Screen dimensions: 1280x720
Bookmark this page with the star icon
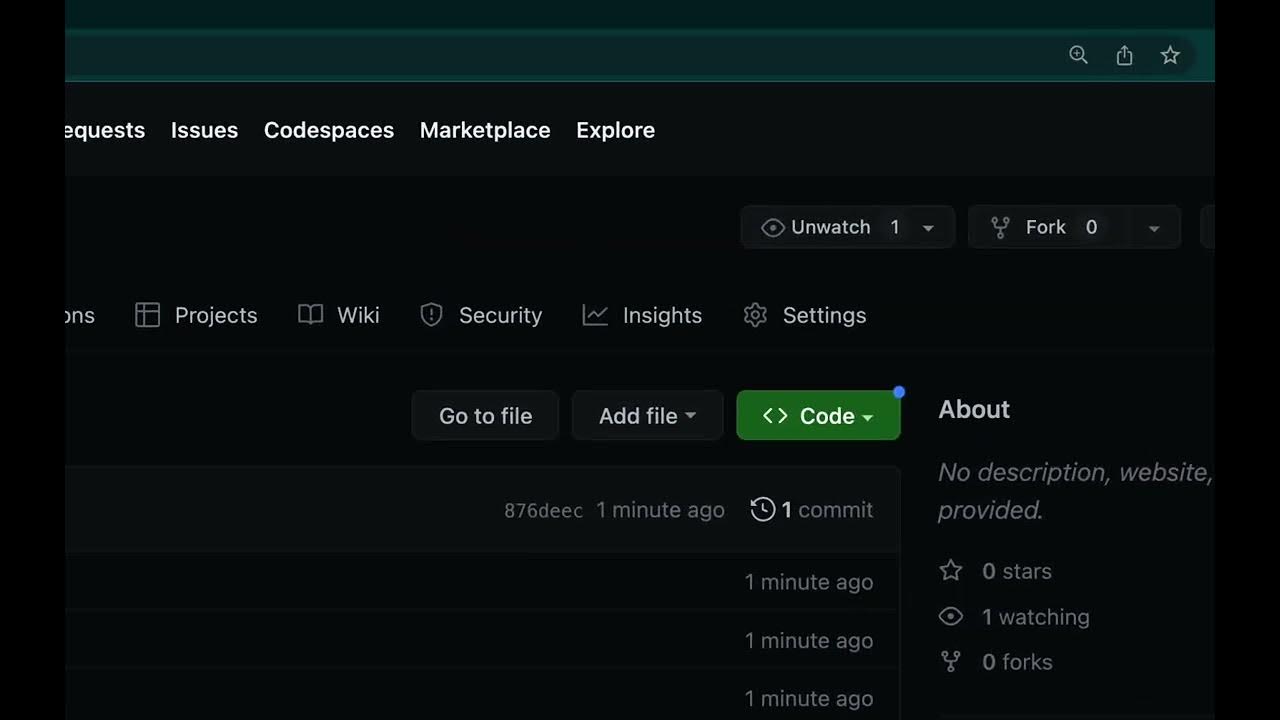click(x=1170, y=55)
